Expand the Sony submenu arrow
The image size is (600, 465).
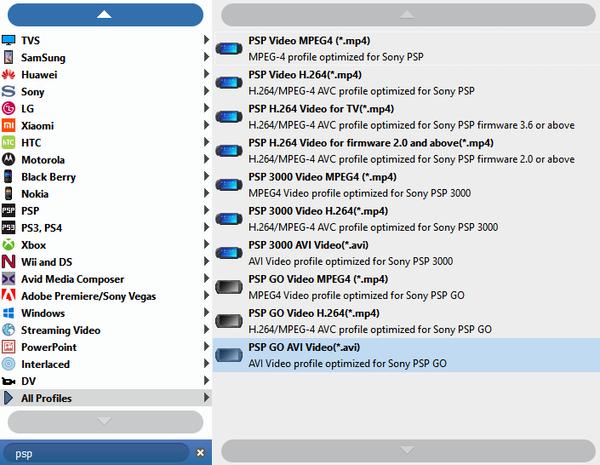(206, 91)
